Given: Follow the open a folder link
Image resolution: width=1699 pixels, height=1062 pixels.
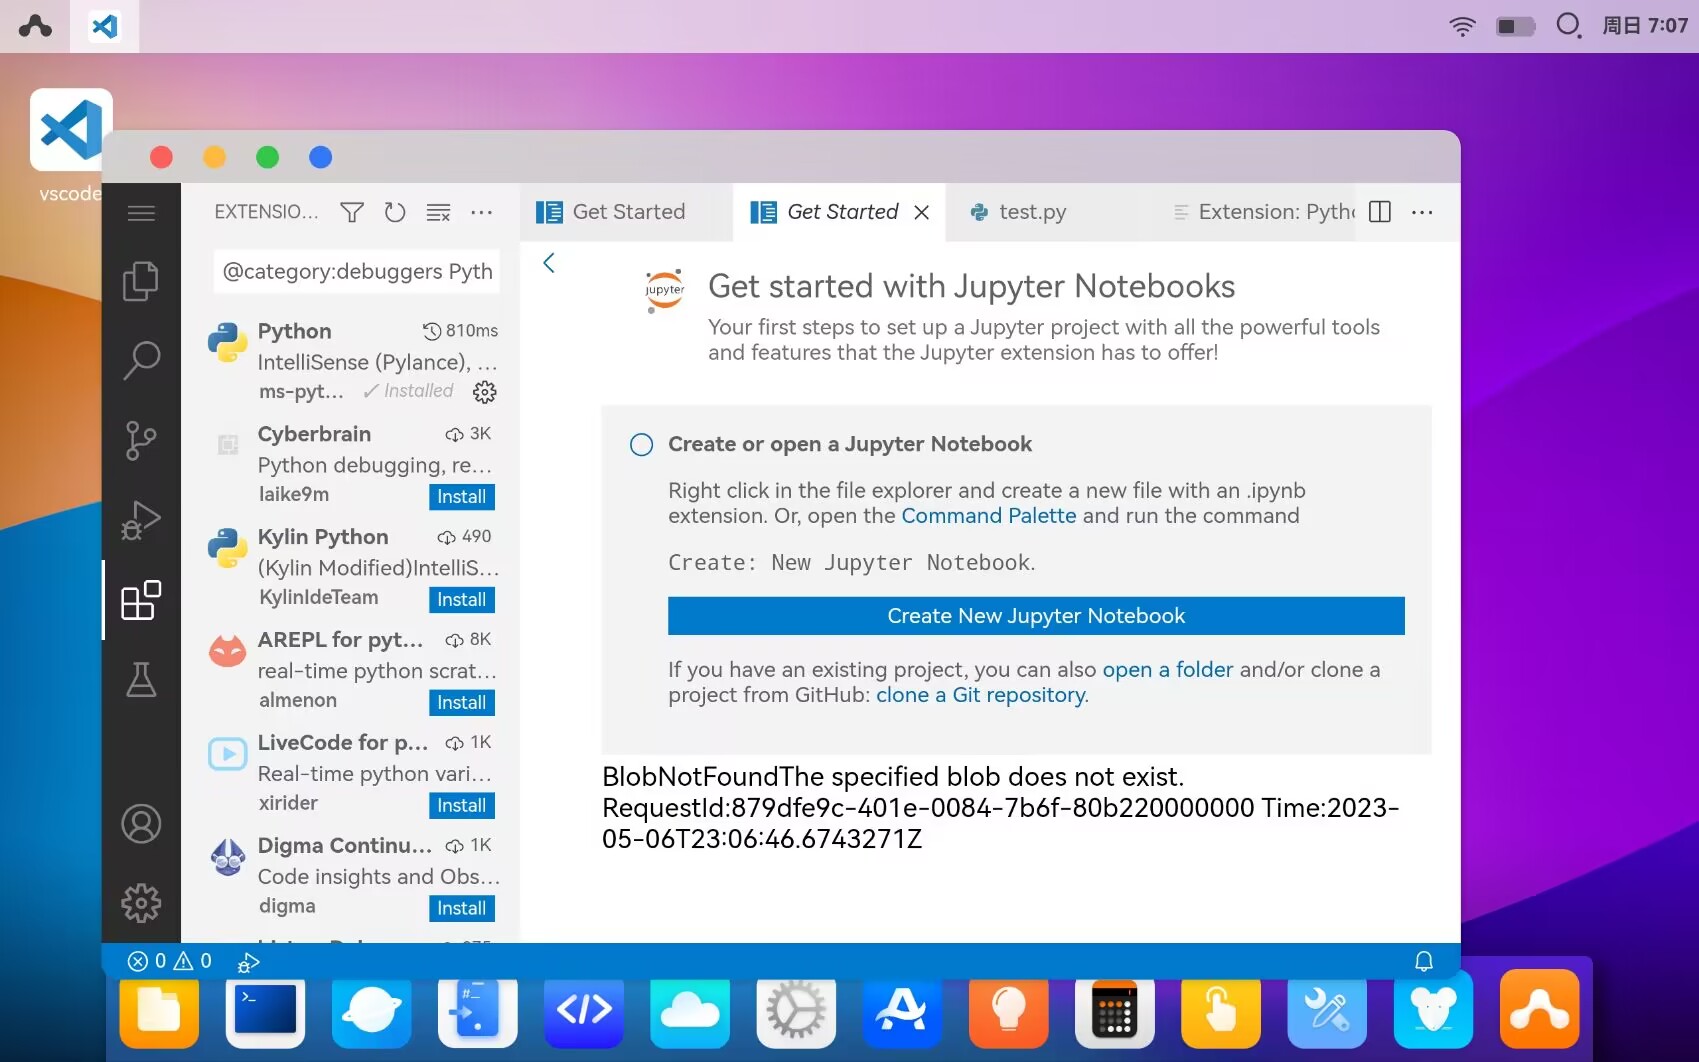Looking at the screenshot, I should point(1168,670).
